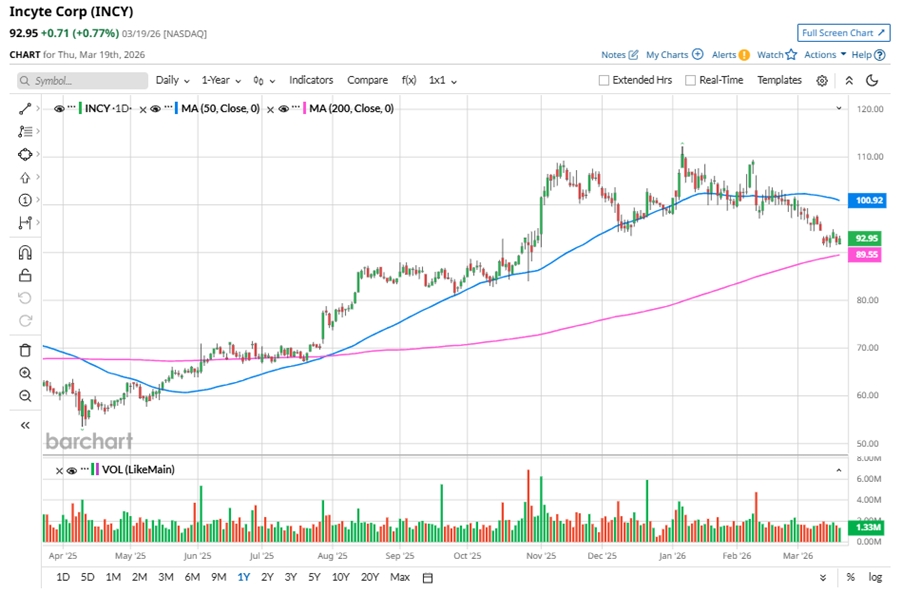Enable the Extended Hrs checkbox

604,80
